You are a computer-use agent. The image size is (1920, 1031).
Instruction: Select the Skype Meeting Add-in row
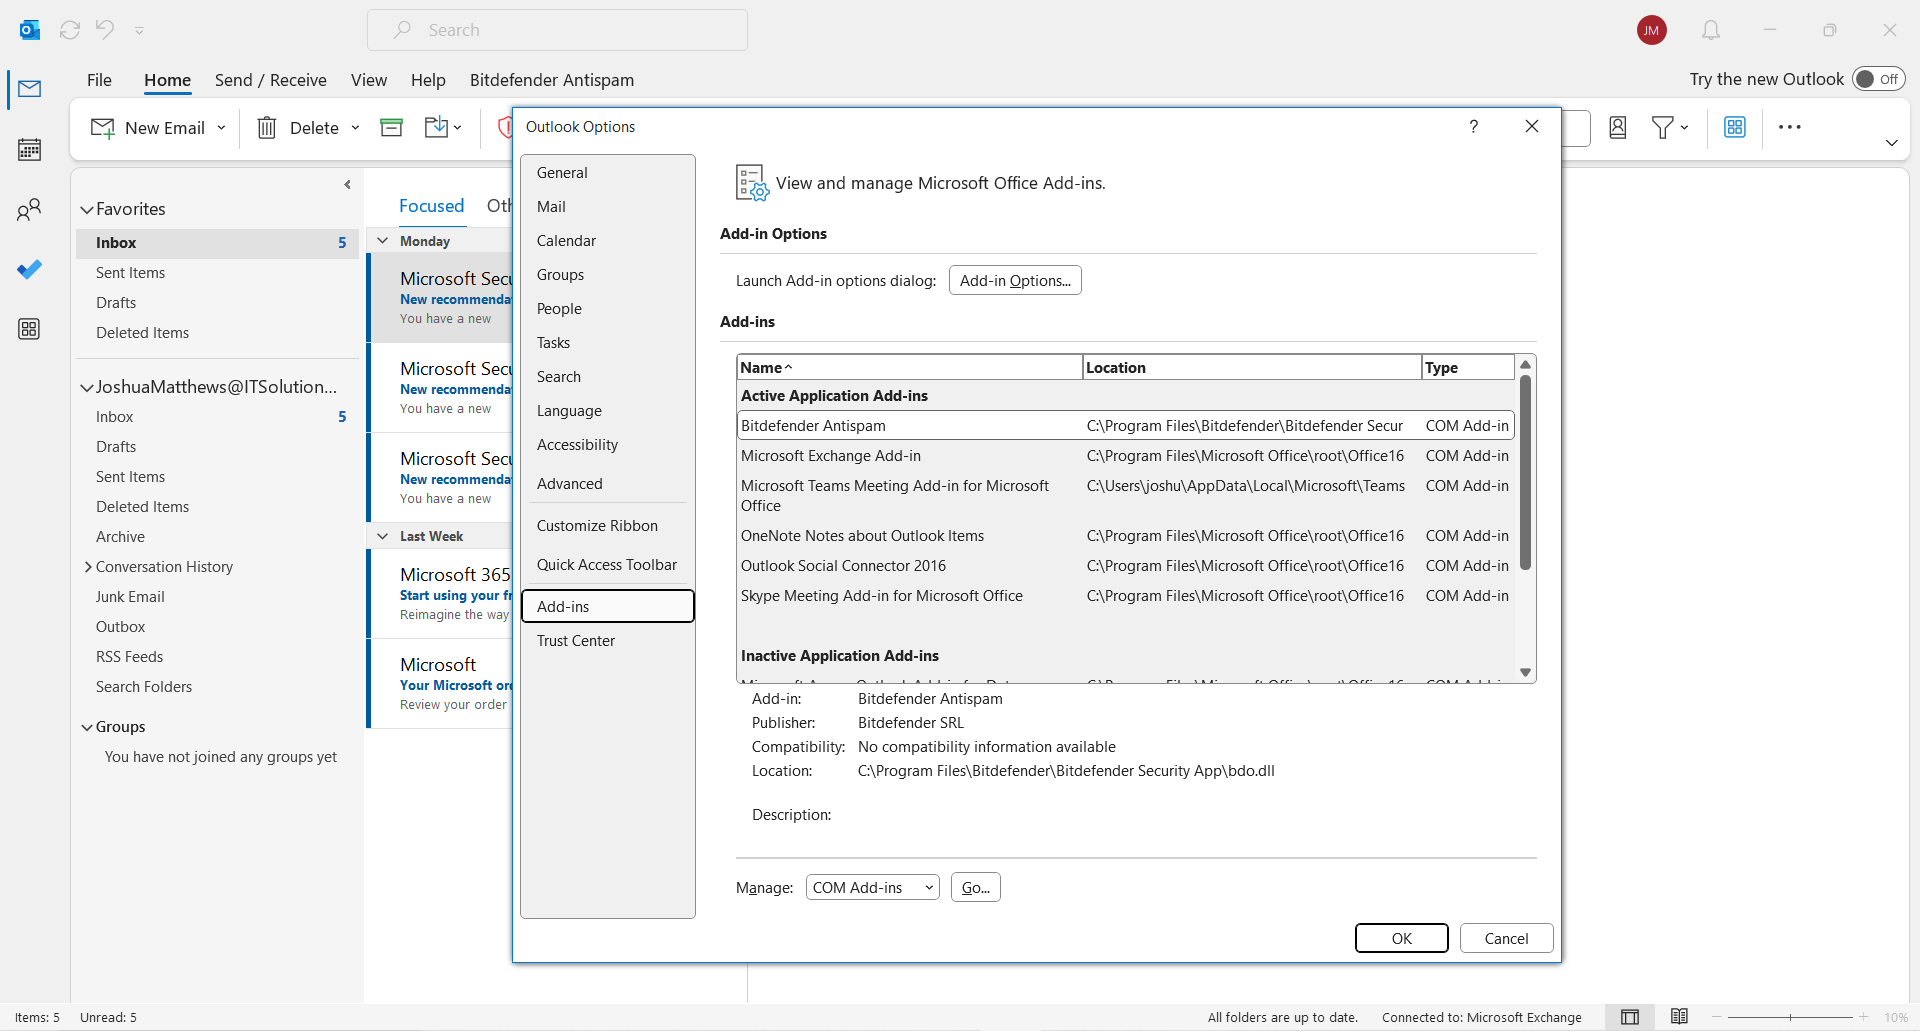(x=1125, y=595)
